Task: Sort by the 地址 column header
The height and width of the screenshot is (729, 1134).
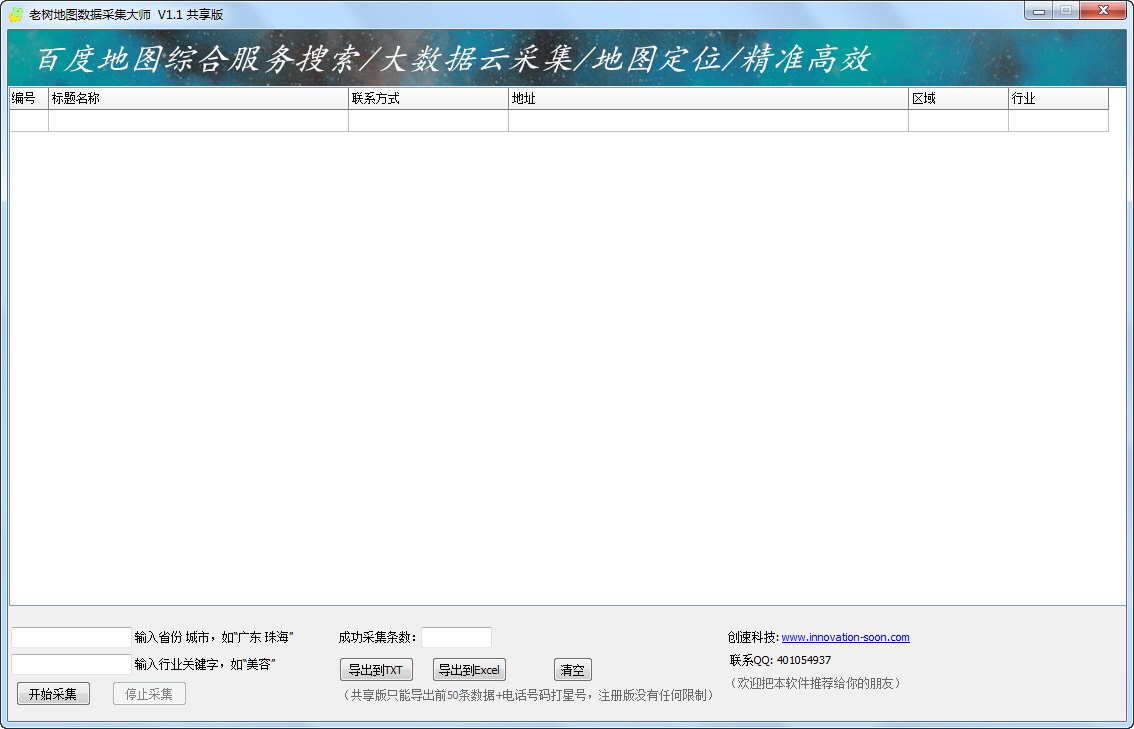Action: click(x=708, y=98)
